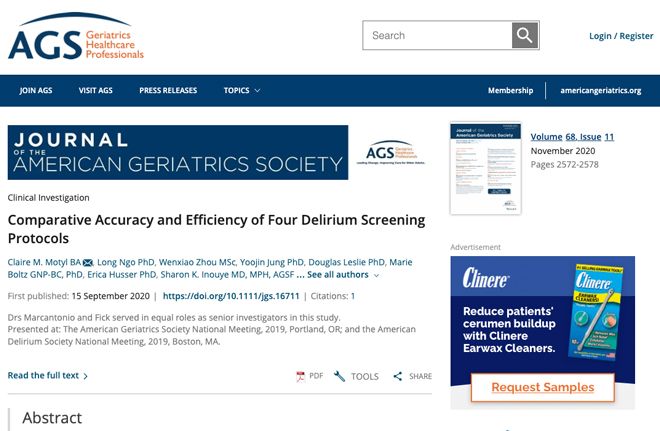This screenshot has width=660, height=431.
Task: Expand the See all authors list
Action: click(x=343, y=275)
